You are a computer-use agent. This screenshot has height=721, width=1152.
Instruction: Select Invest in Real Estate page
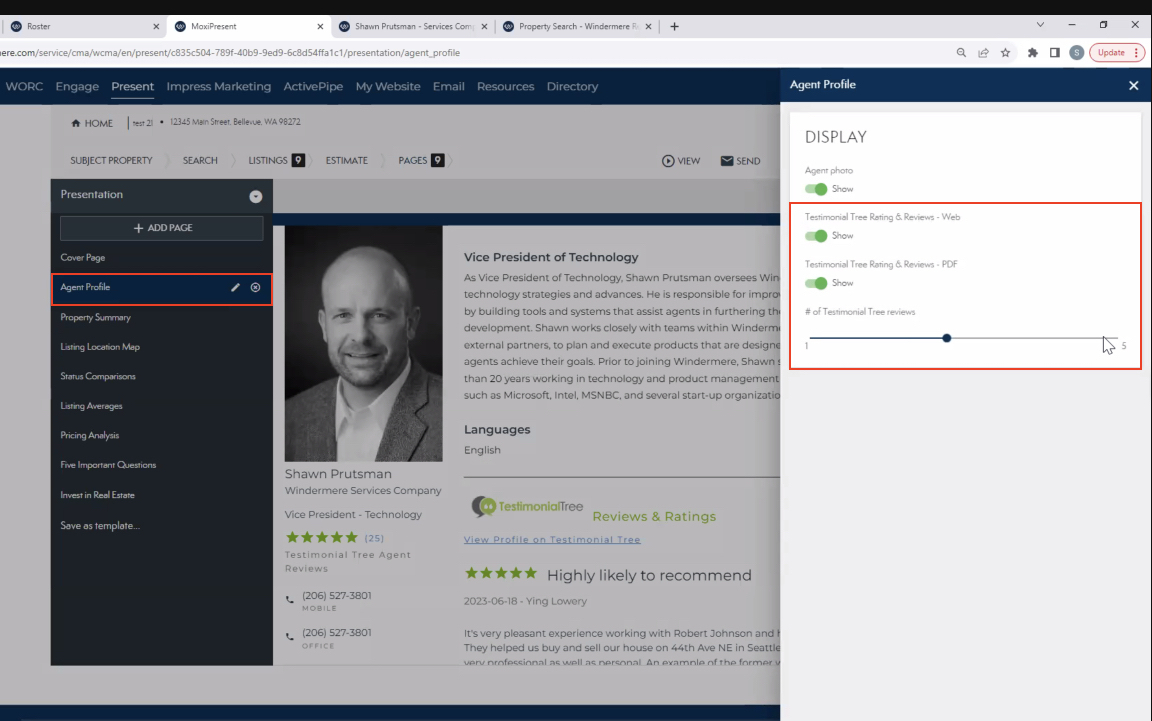[x=97, y=495]
